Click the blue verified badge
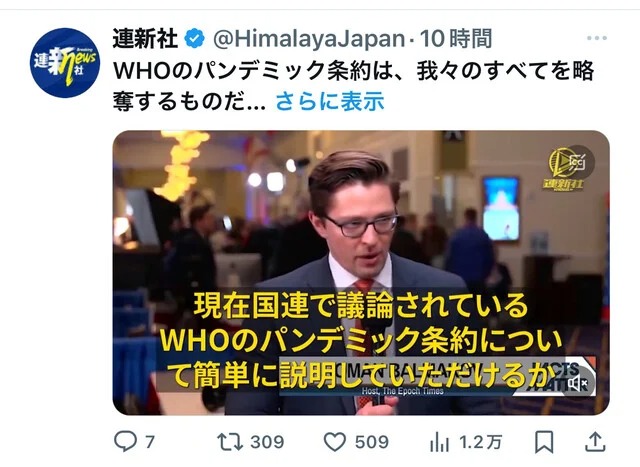The height and width of the screenshot is (467, 640). point(195,39)
